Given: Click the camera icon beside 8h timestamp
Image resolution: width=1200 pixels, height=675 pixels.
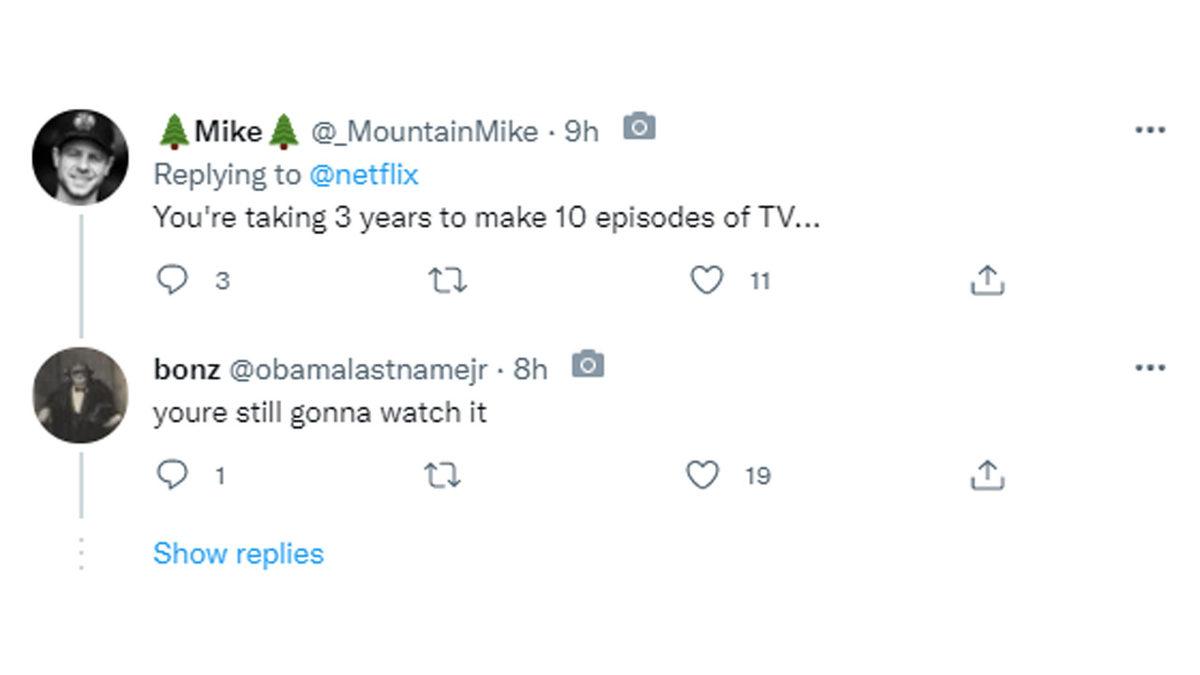Looking at the screenshot, I should pos(588,366).
